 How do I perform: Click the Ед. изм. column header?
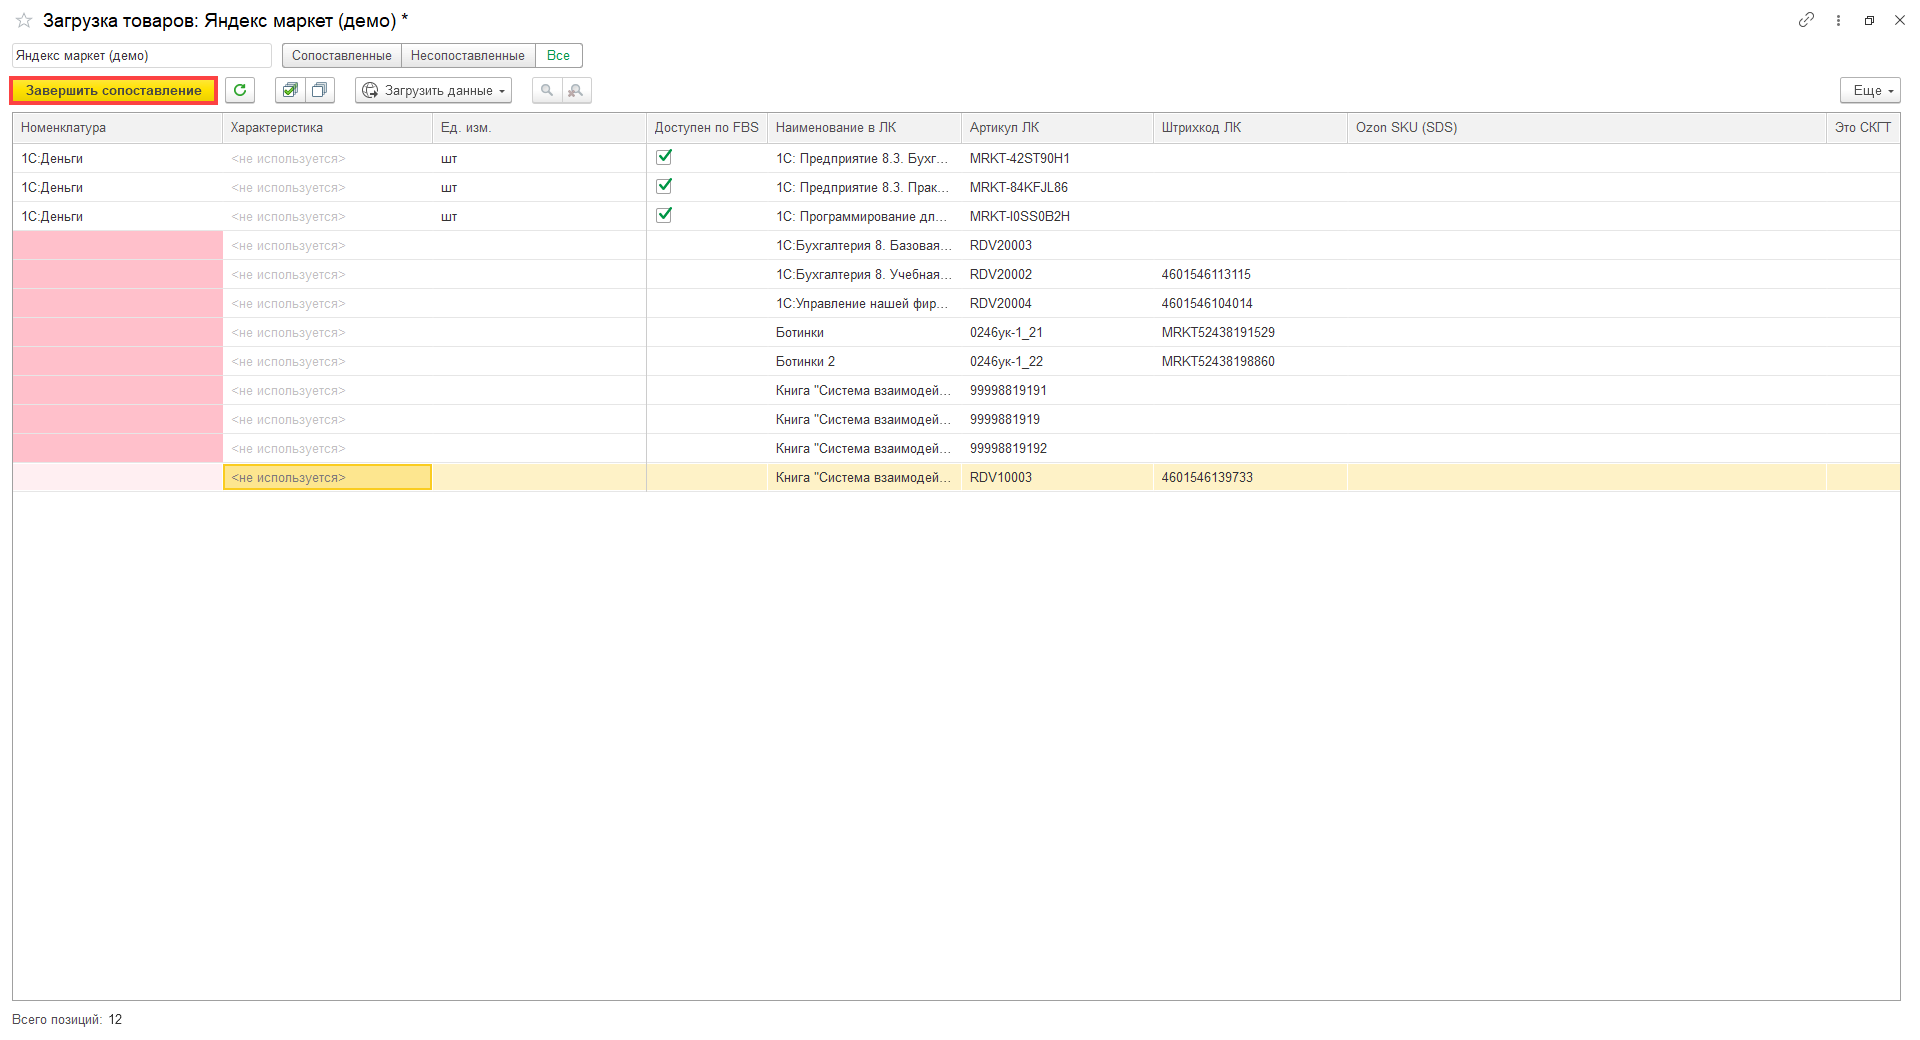point(539,128)
